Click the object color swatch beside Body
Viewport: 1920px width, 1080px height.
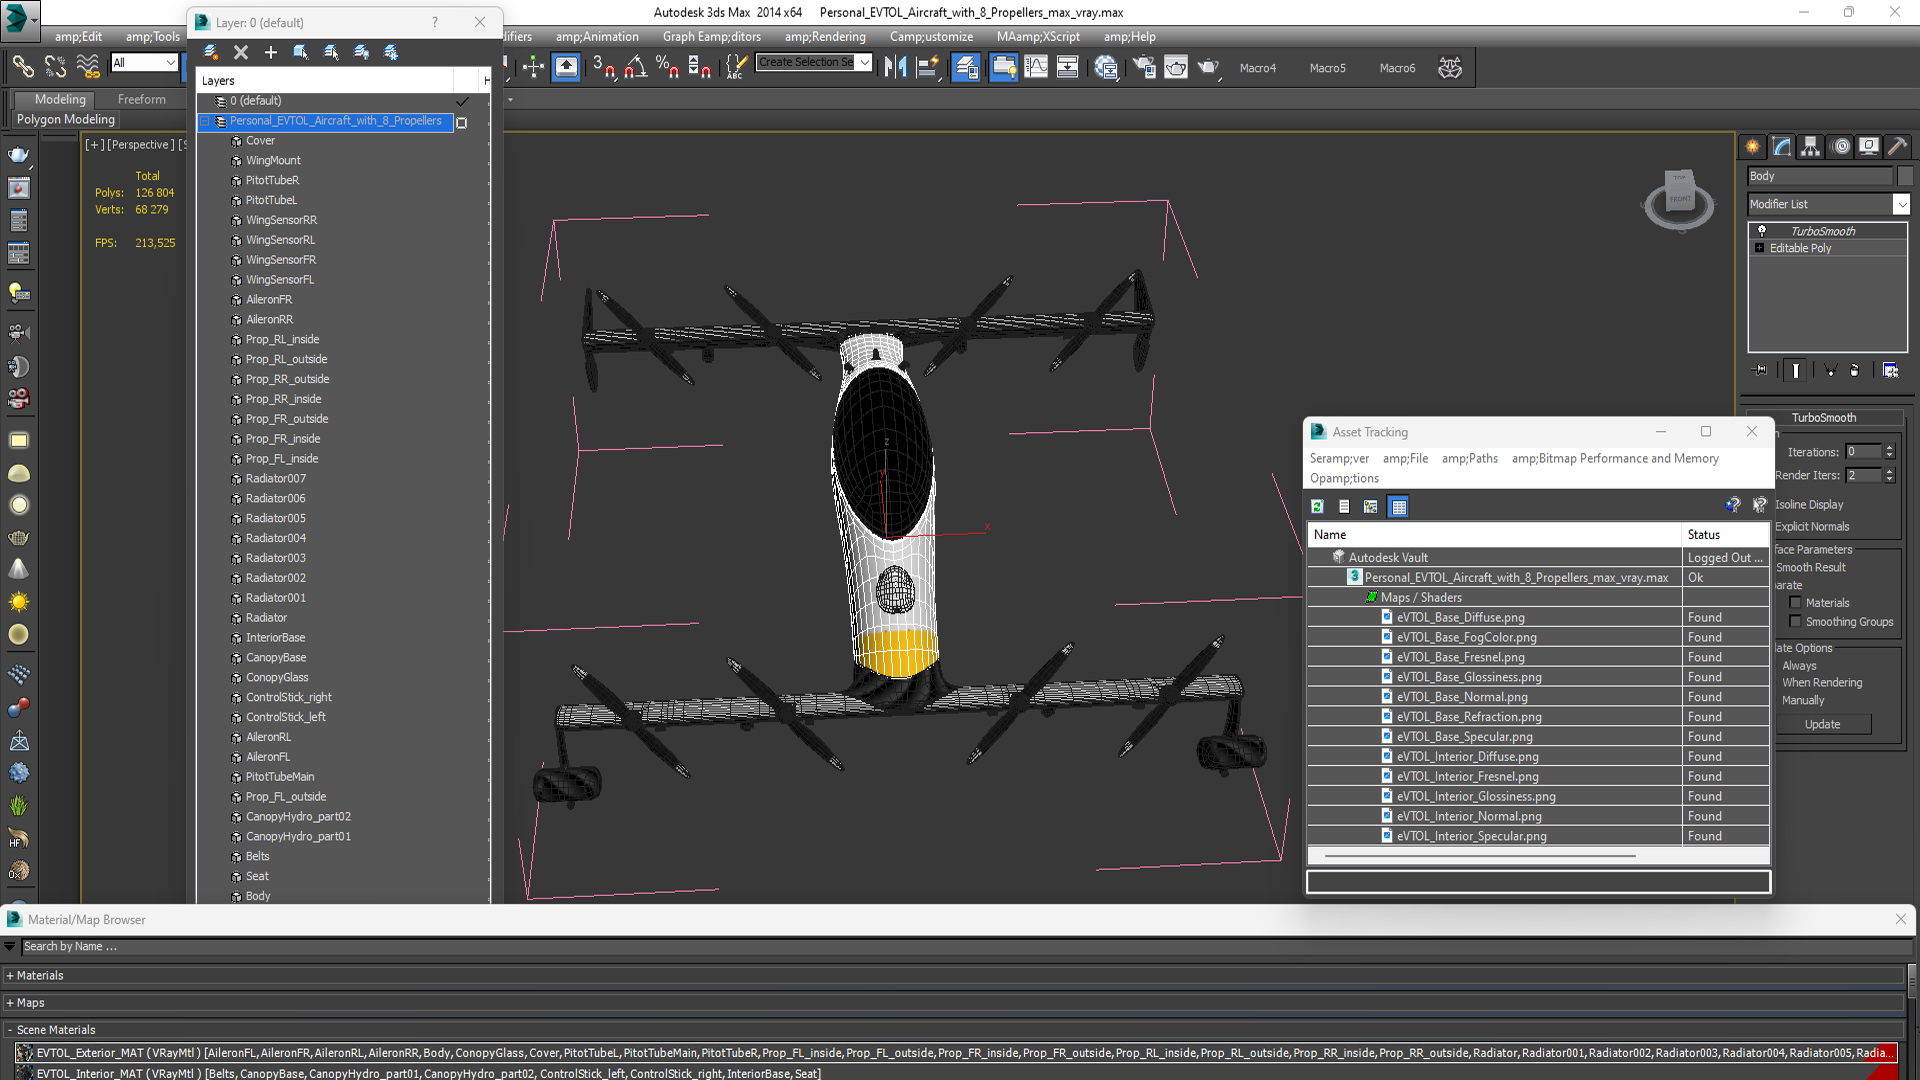click(1904, 176)
